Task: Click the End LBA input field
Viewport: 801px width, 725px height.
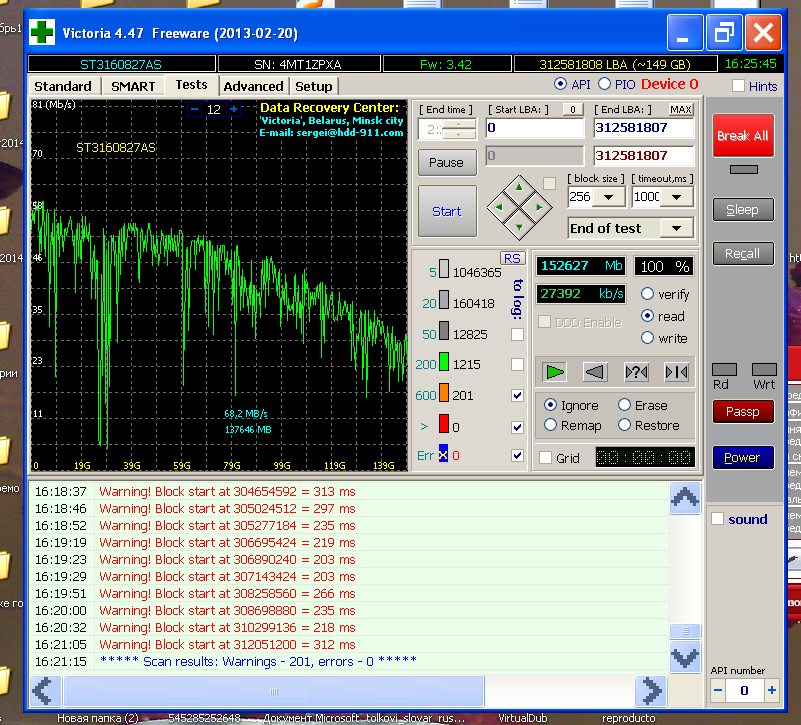Action: pyautogui.click(x=644, y=128)
